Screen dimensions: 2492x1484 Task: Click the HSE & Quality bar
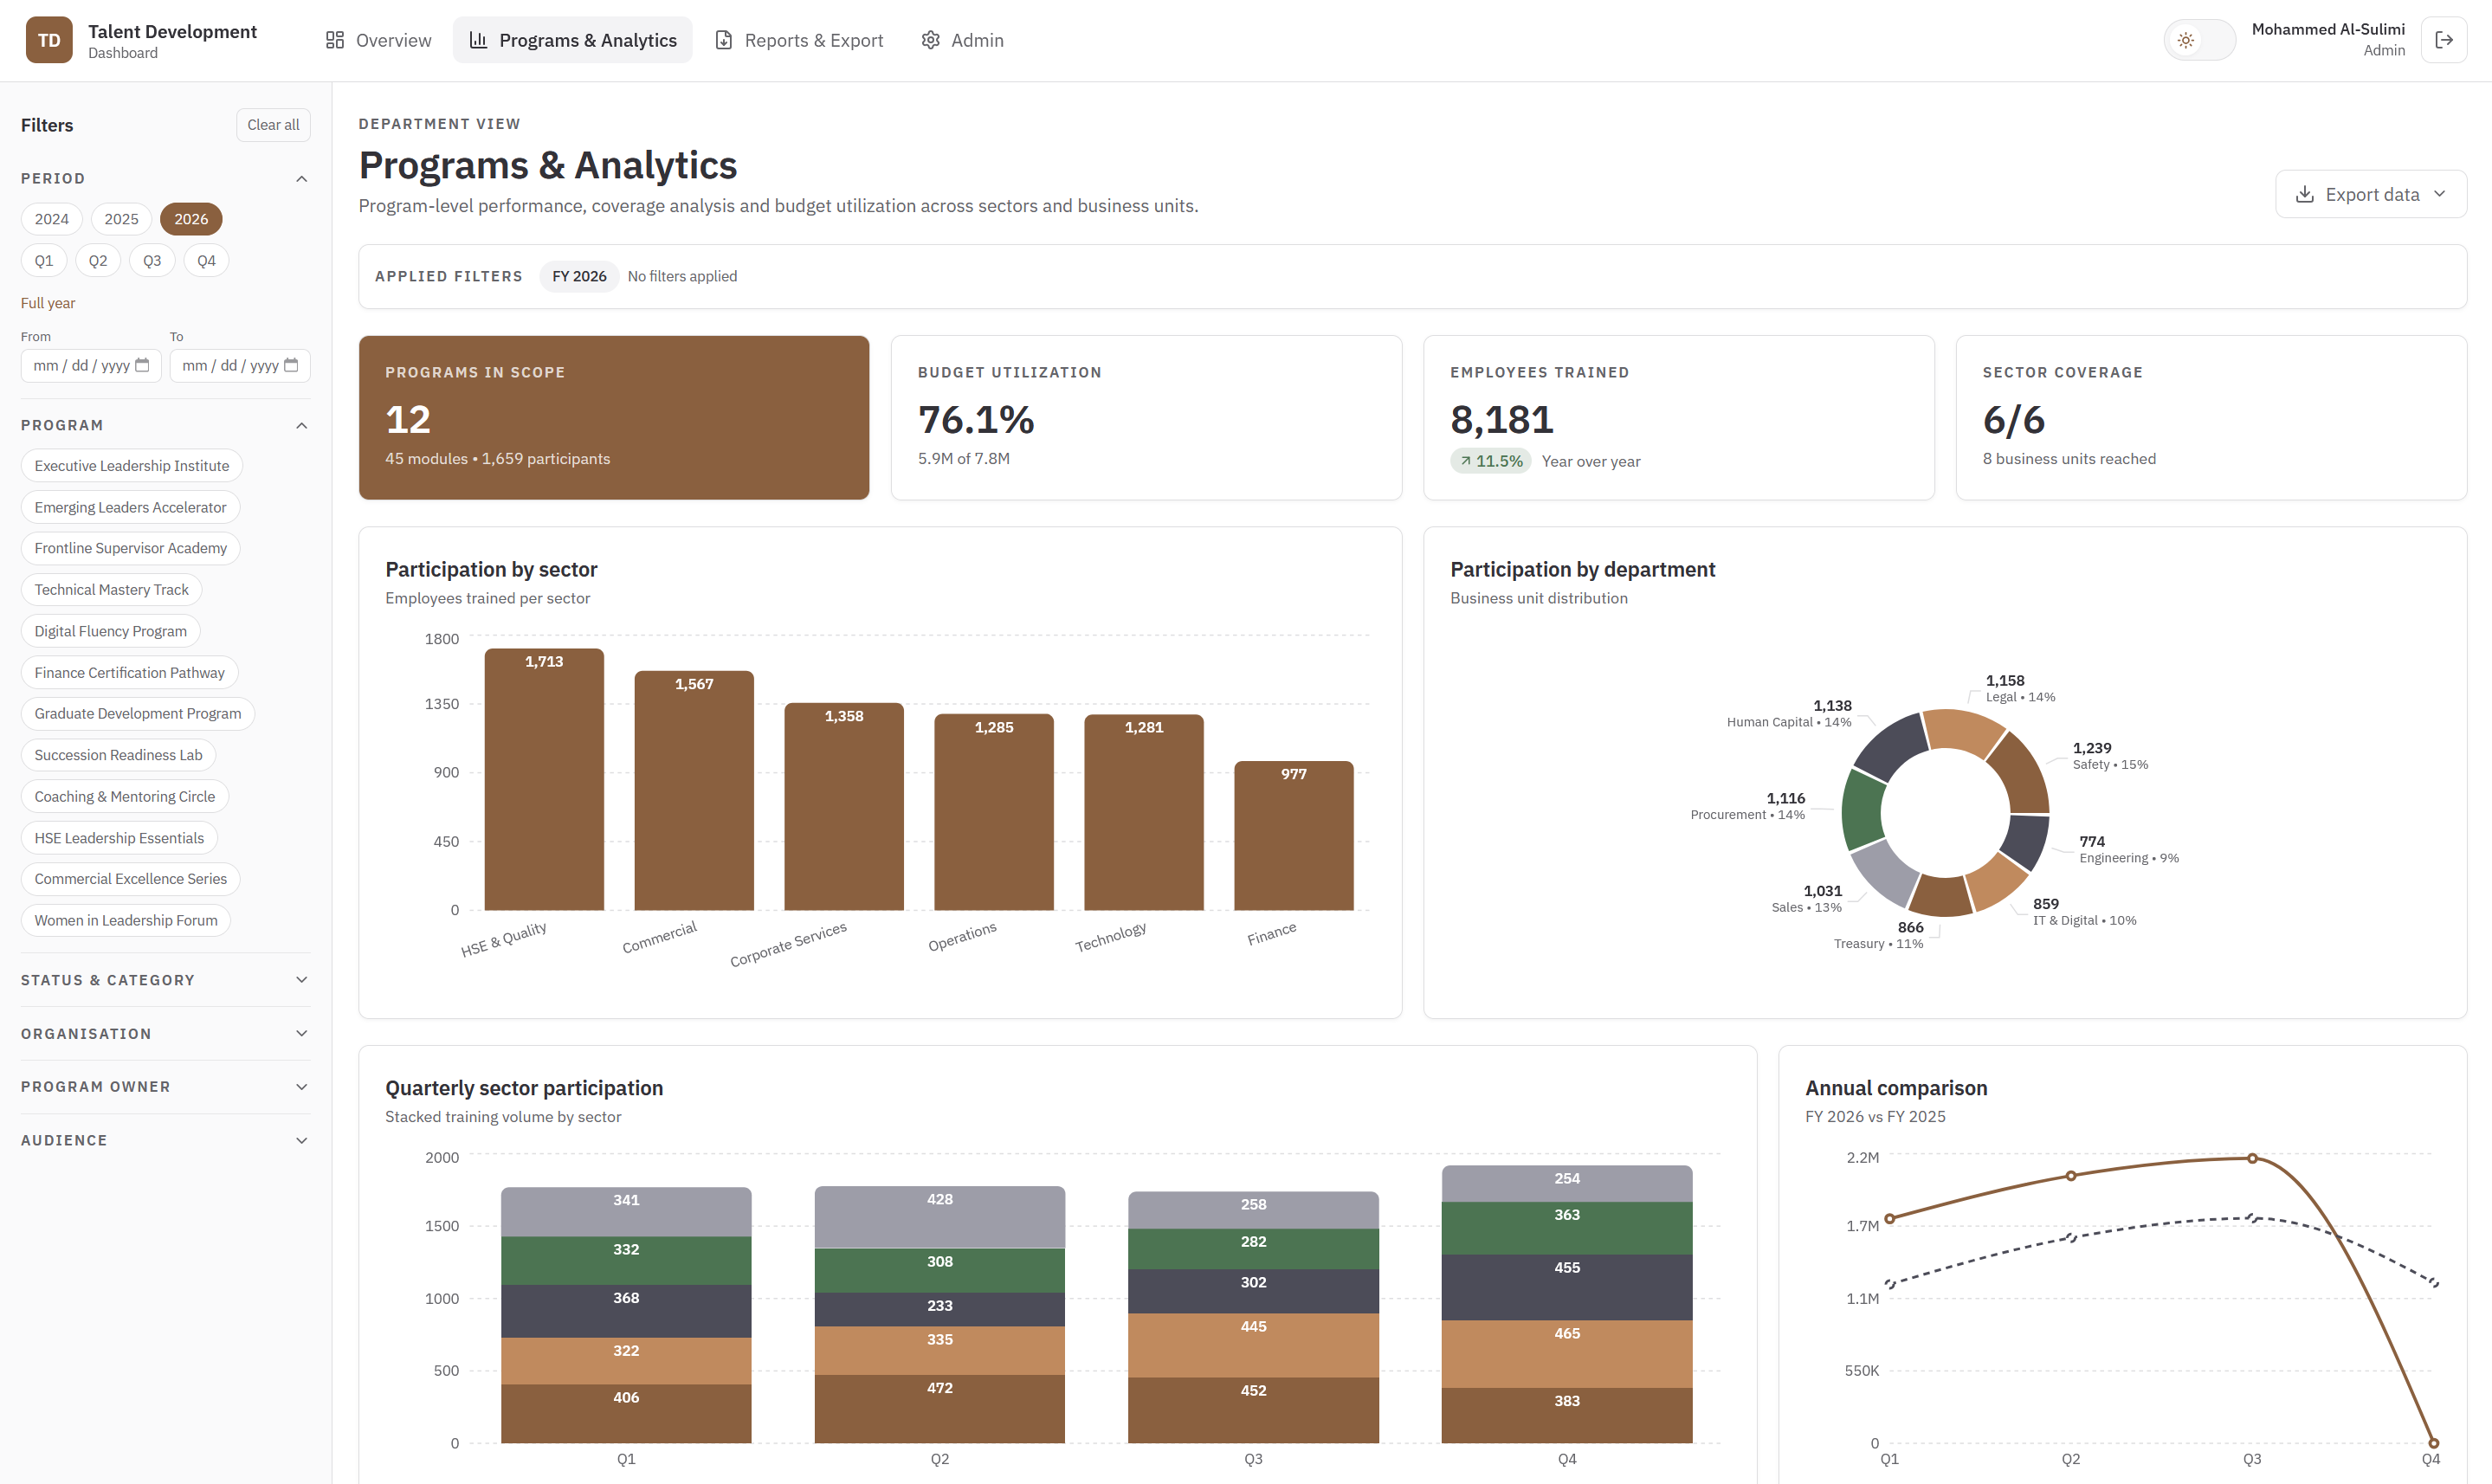(544, 779)
